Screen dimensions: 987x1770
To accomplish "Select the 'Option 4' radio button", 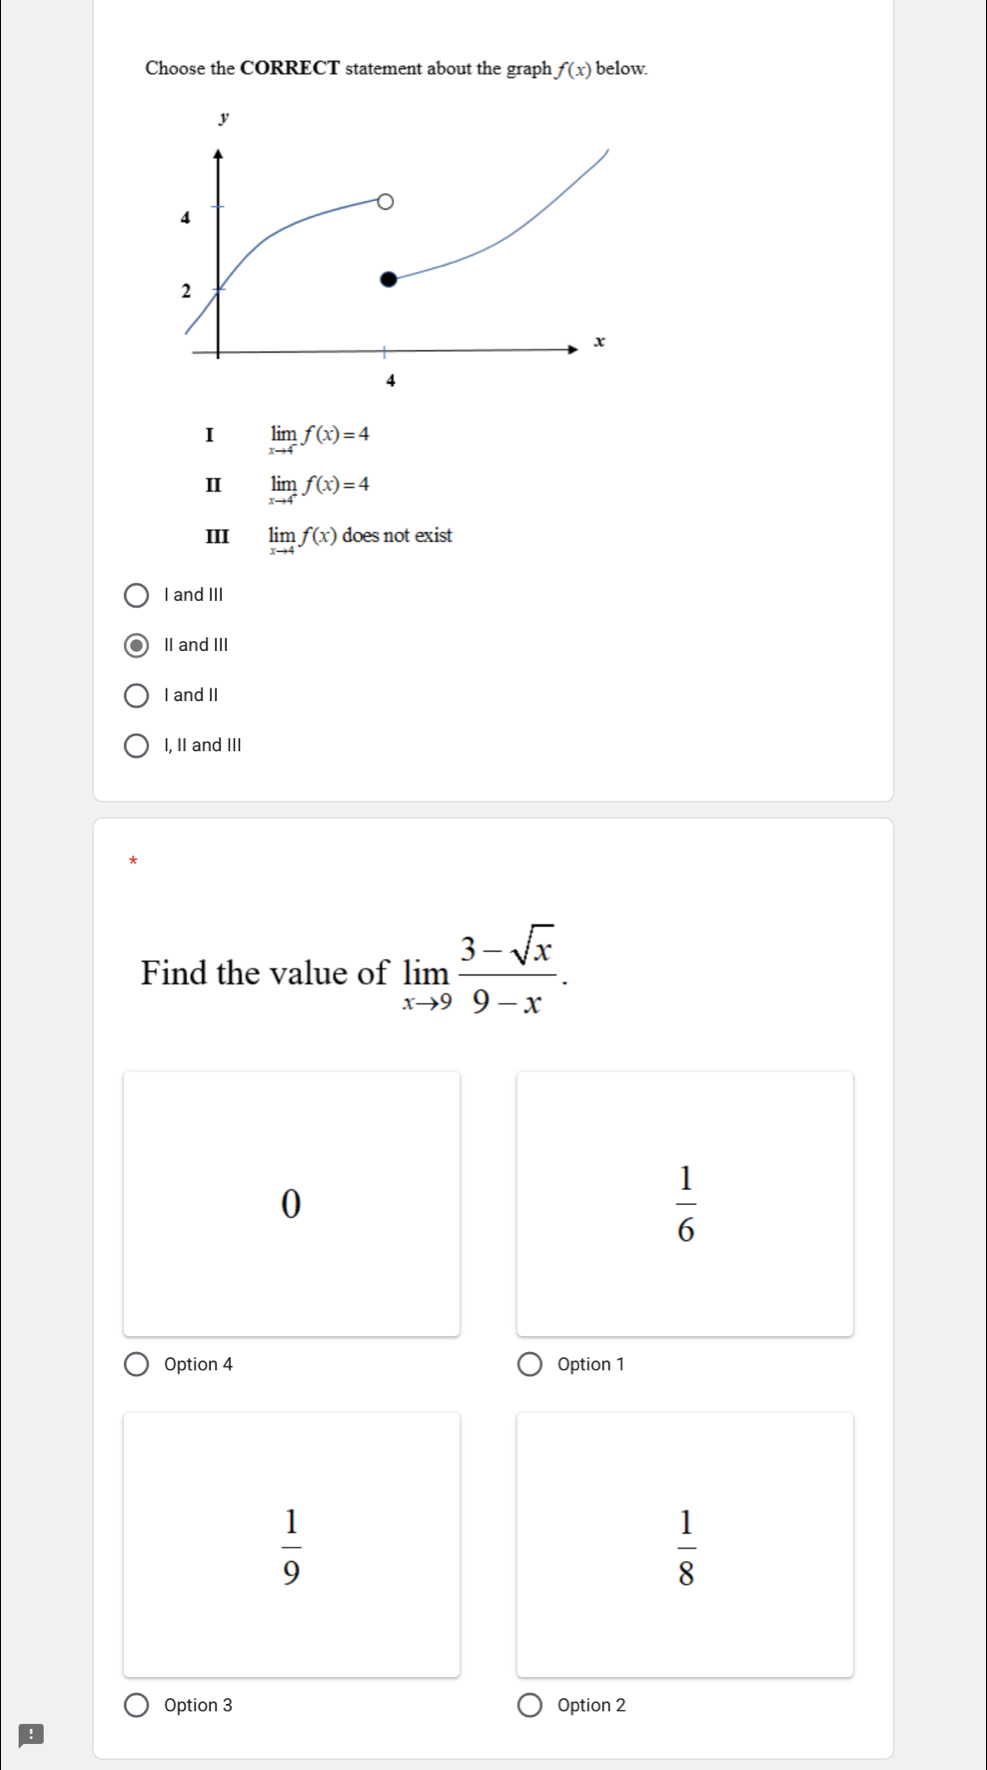I will click(x=136, y=1365).
